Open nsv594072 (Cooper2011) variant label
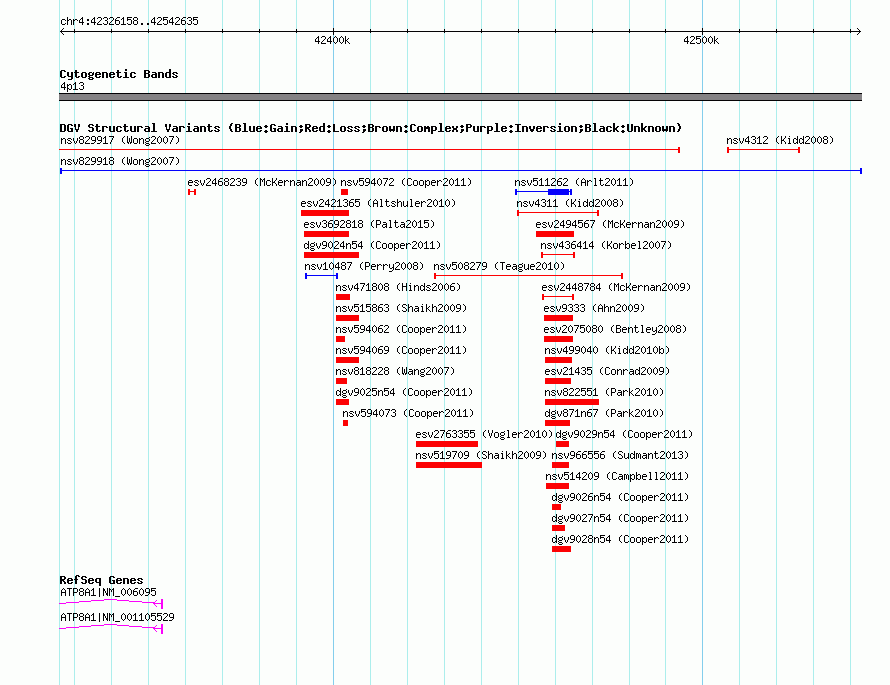Image resolution: width=890 pixels, height=685 pixels. pos(406,182)
